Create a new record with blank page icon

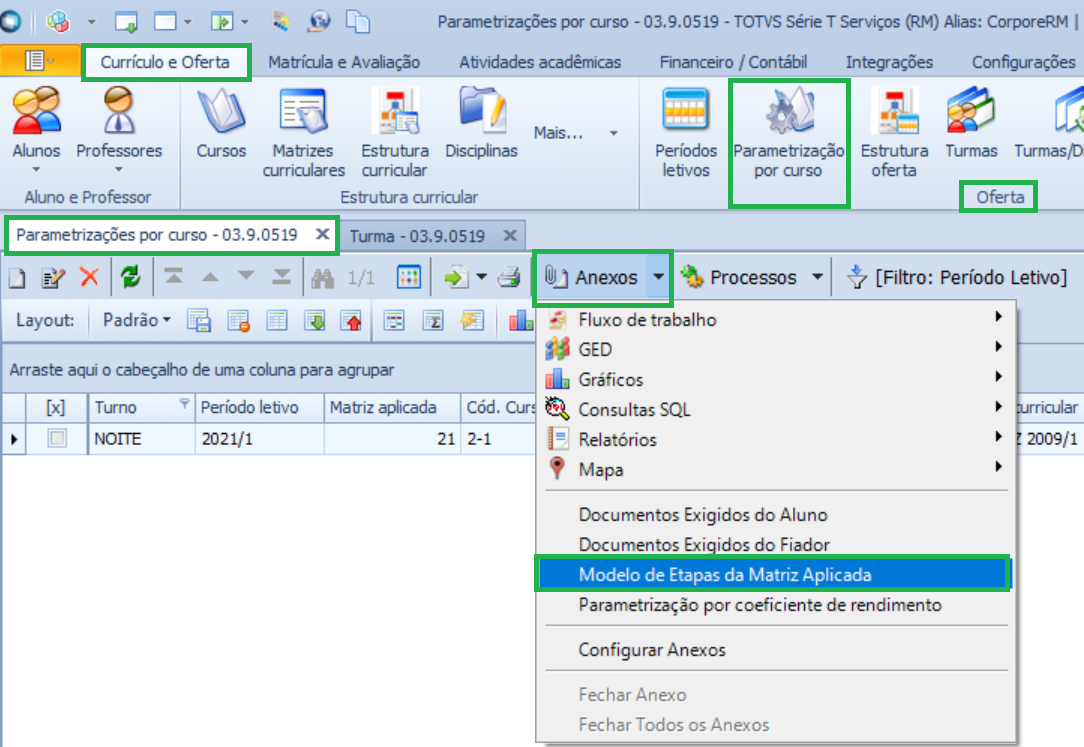(x=17, y=278)
